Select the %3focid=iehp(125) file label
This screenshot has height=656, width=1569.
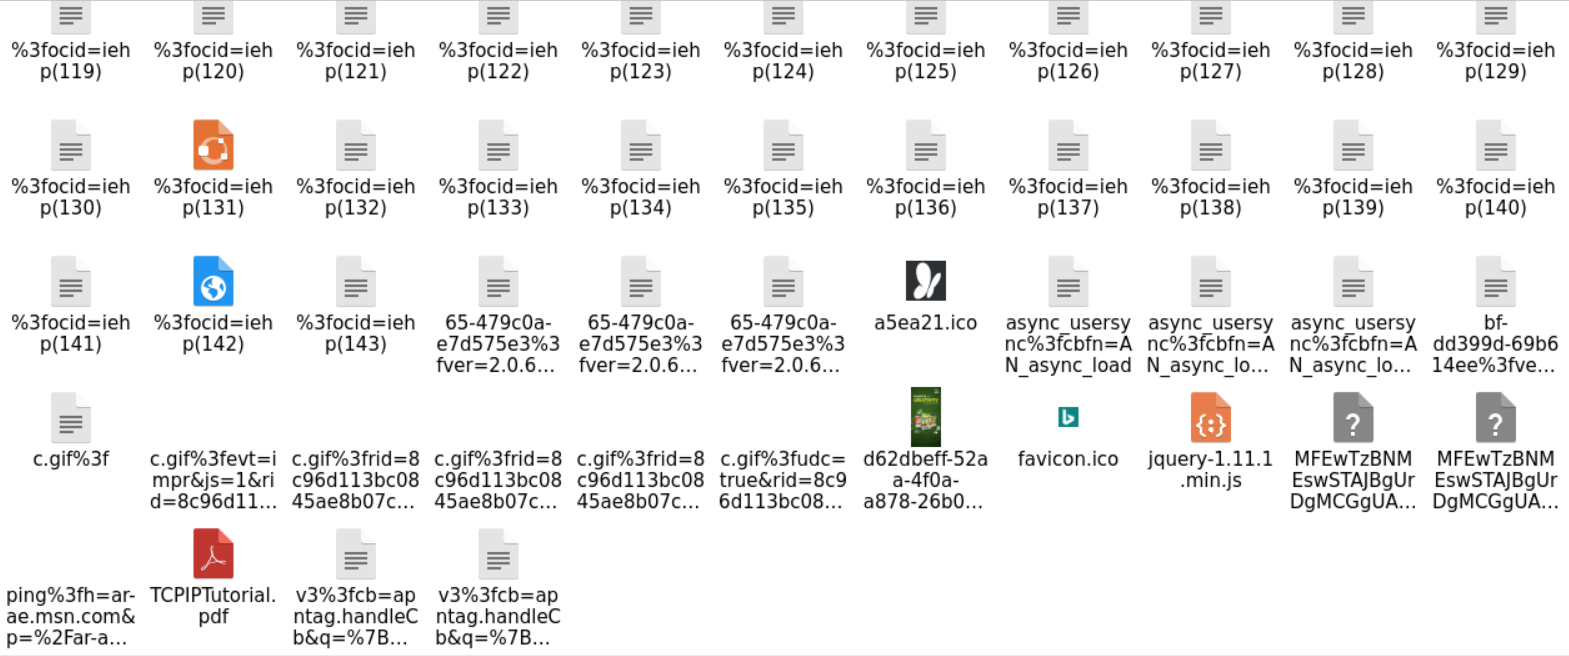tap(926, 61)
